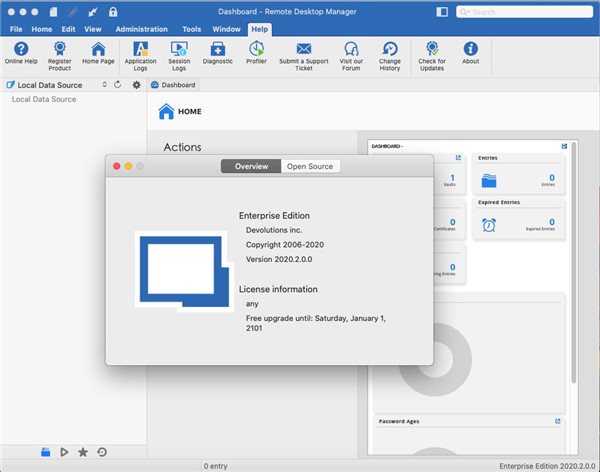
Task: Switch to the Open Source tab
Action: [x=310, y=166]
